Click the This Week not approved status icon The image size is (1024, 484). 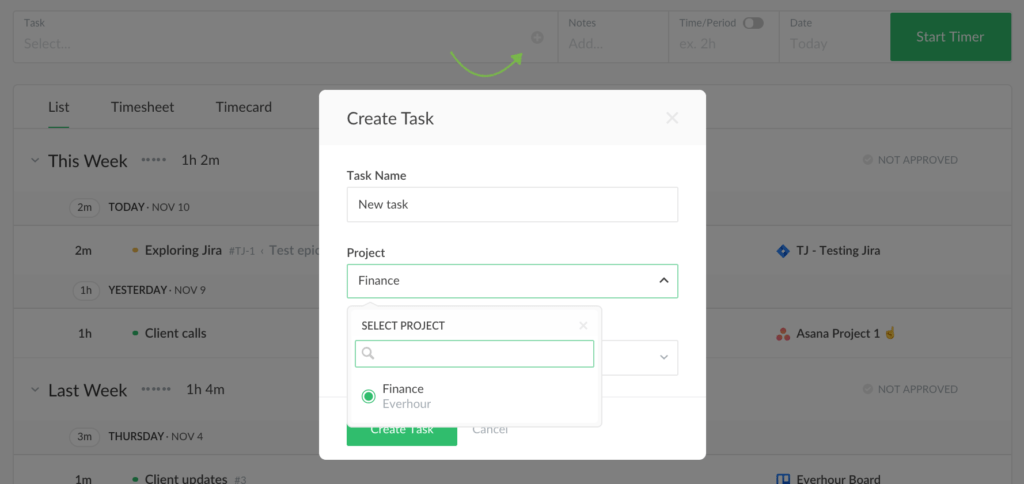[868, 160]
